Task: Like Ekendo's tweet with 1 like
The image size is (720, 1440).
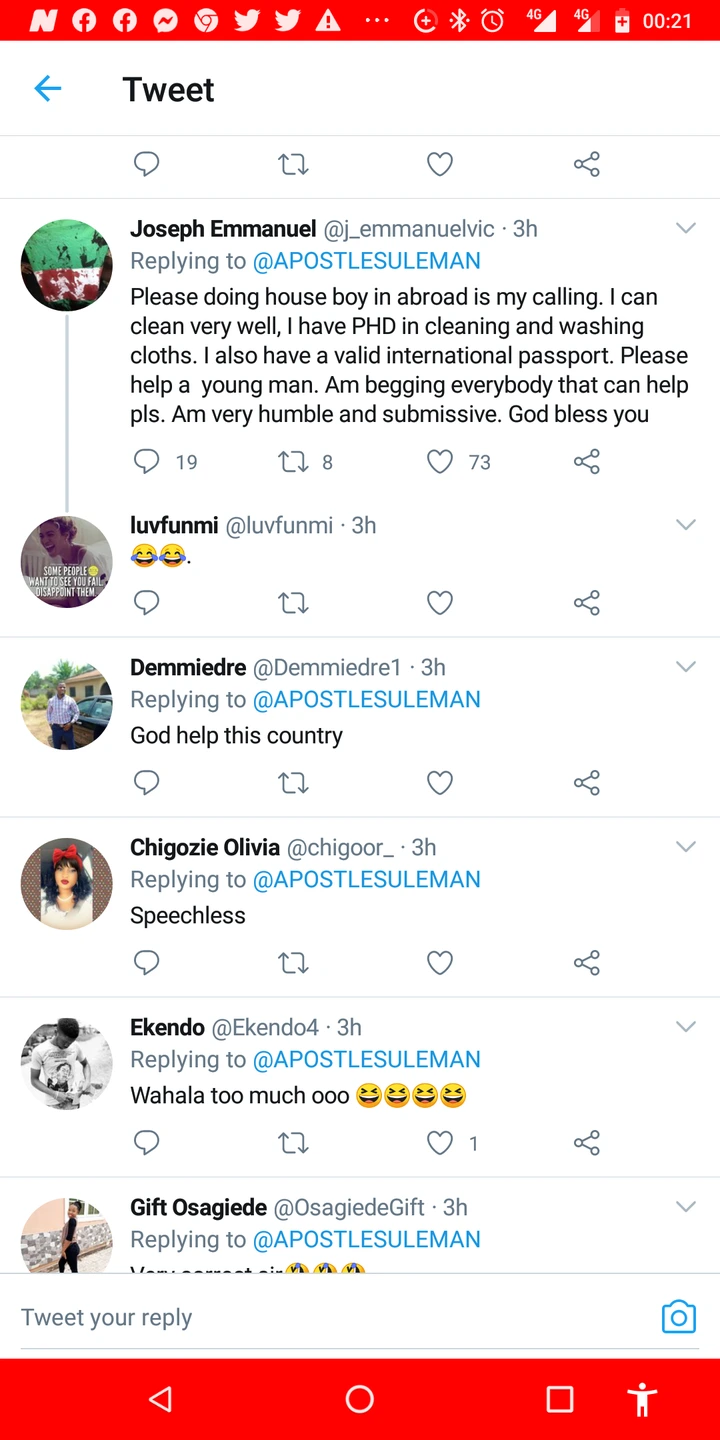Action: (x=440, y=1142)
